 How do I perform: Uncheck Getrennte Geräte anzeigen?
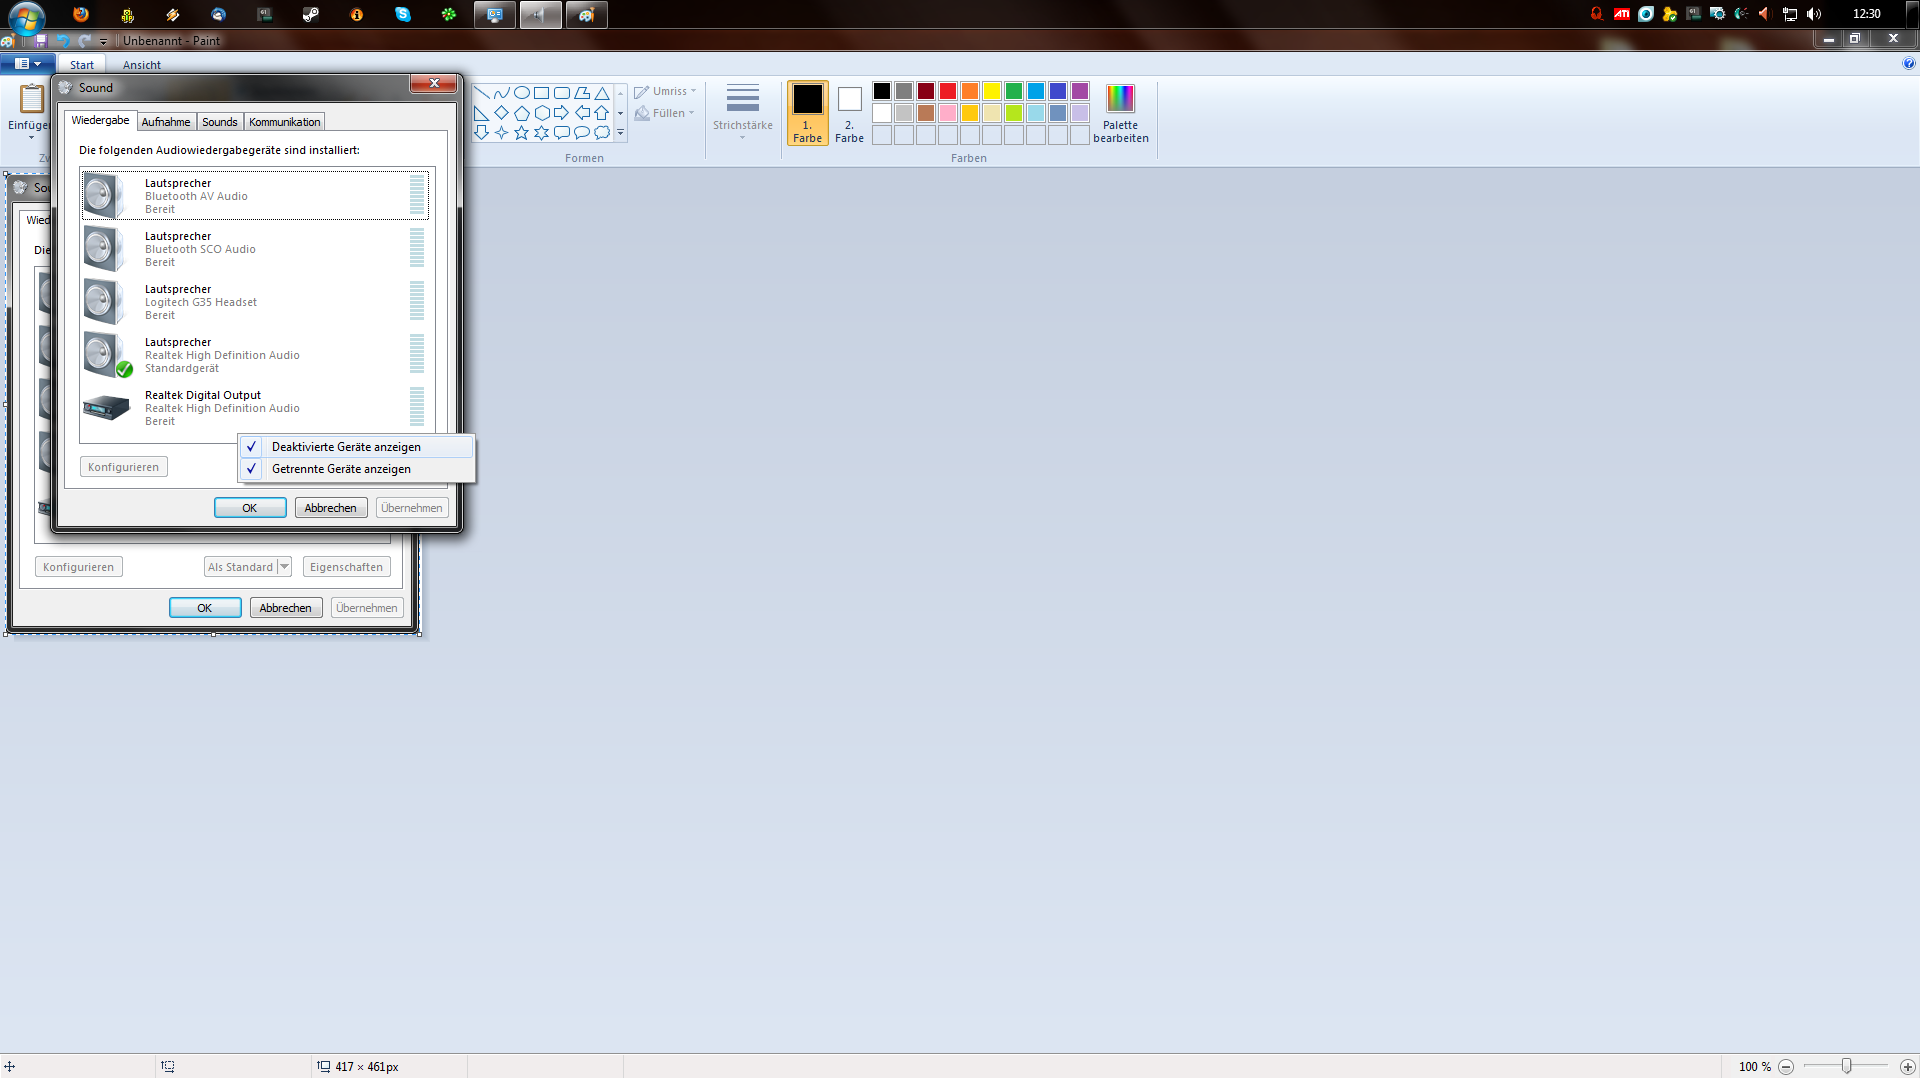[x=341, y=469]
